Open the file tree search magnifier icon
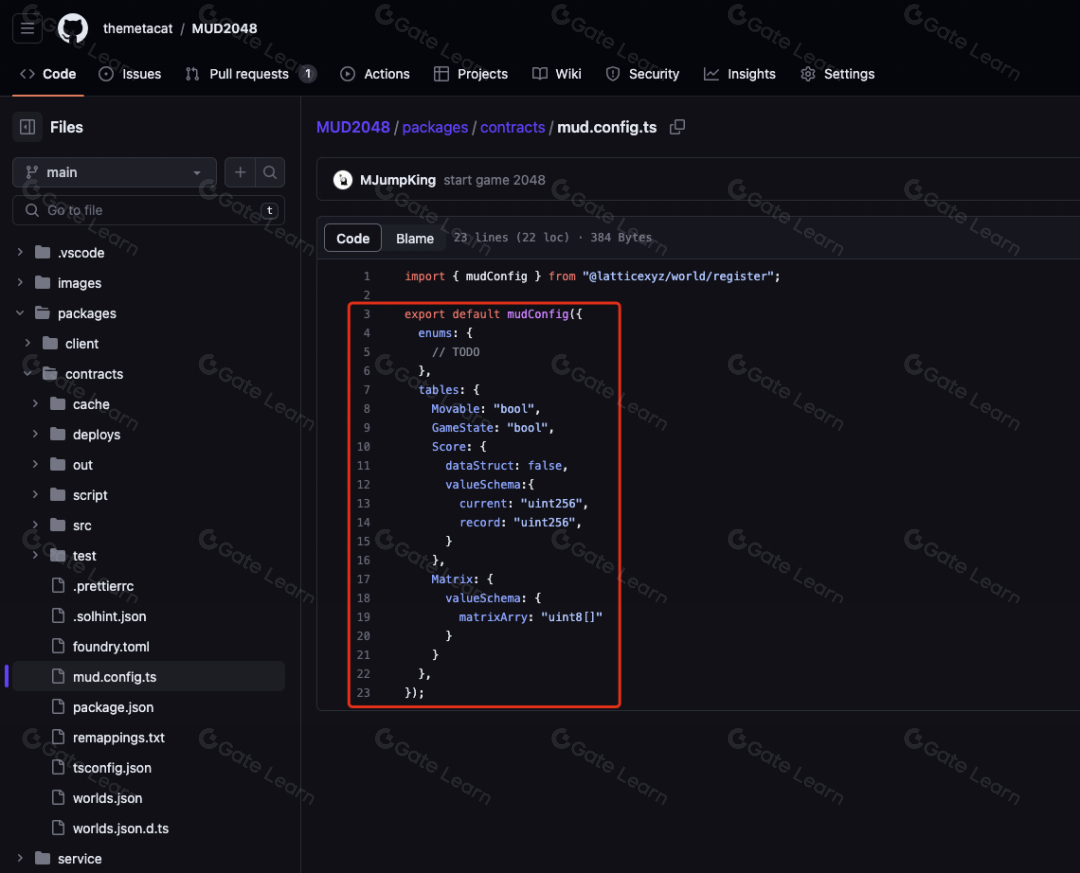 pyautogui.click(x=269, y=172)
